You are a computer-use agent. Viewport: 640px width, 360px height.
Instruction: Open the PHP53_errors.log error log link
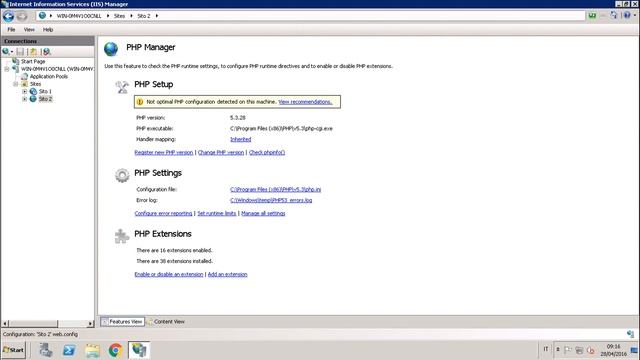point(271,200)
